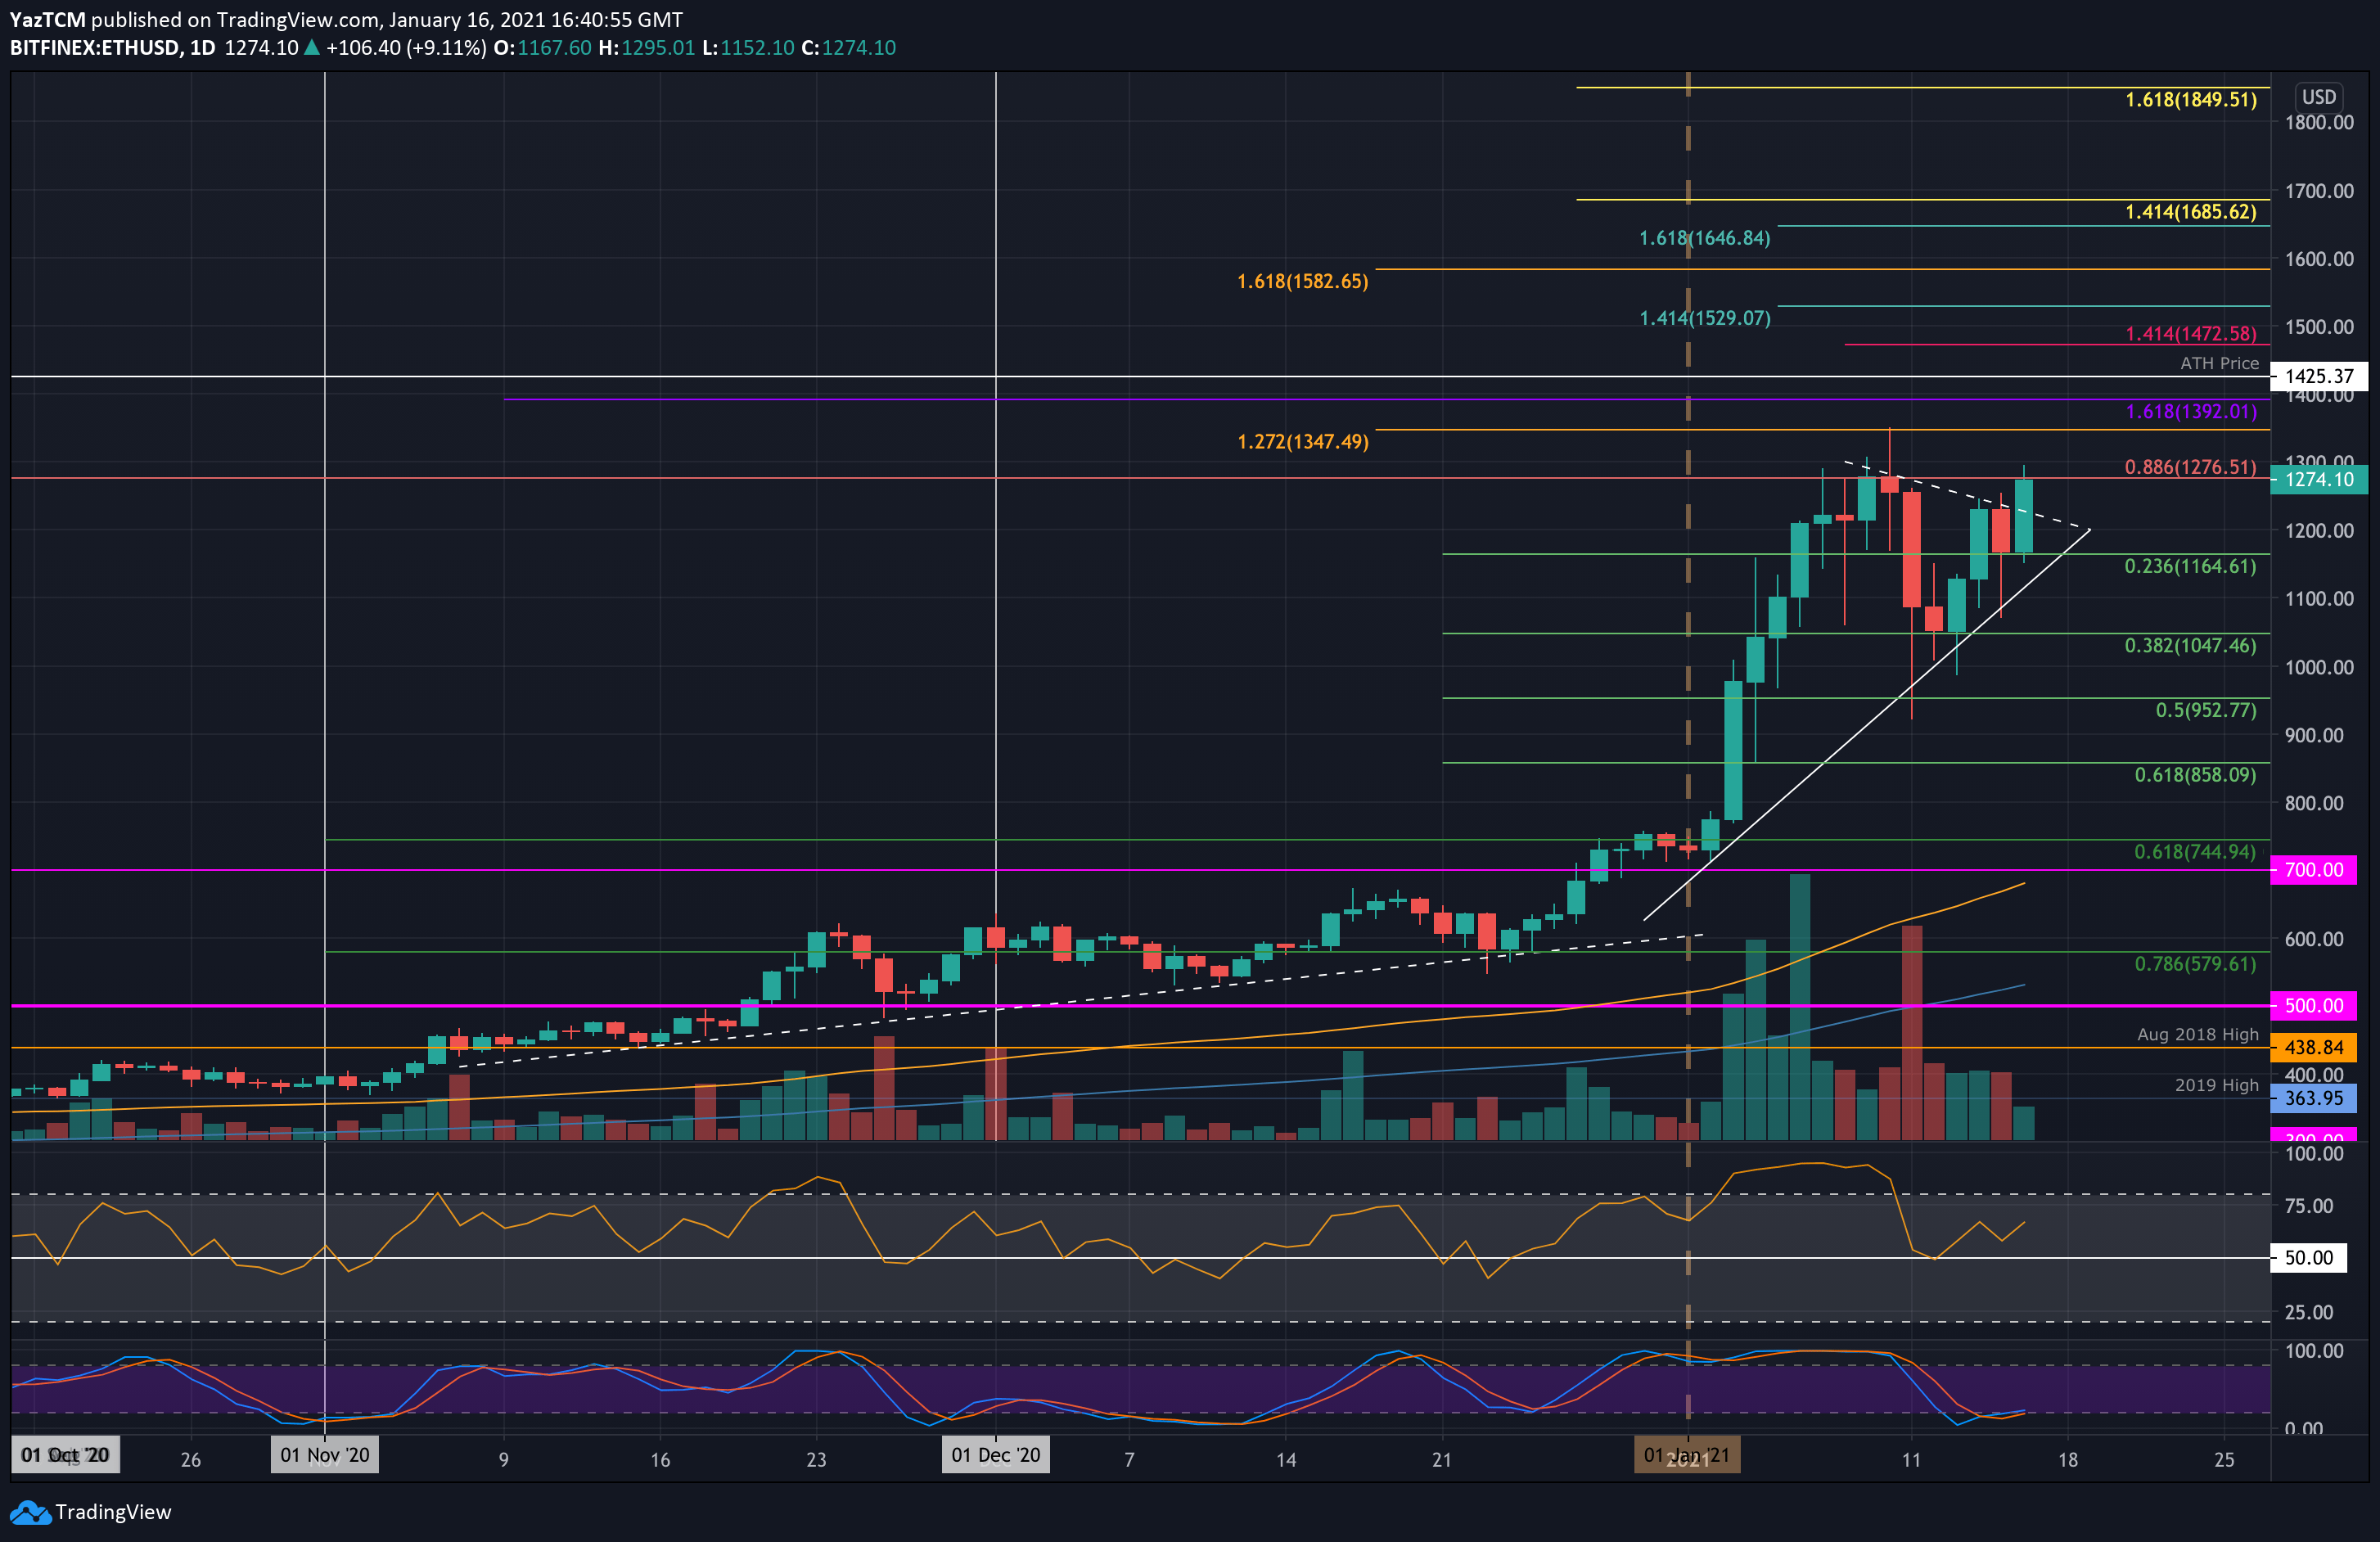Viewport: 2380px width, 1542px height.
Task: Click the TradingView cloud logo icon
Action: point(30,1512)
